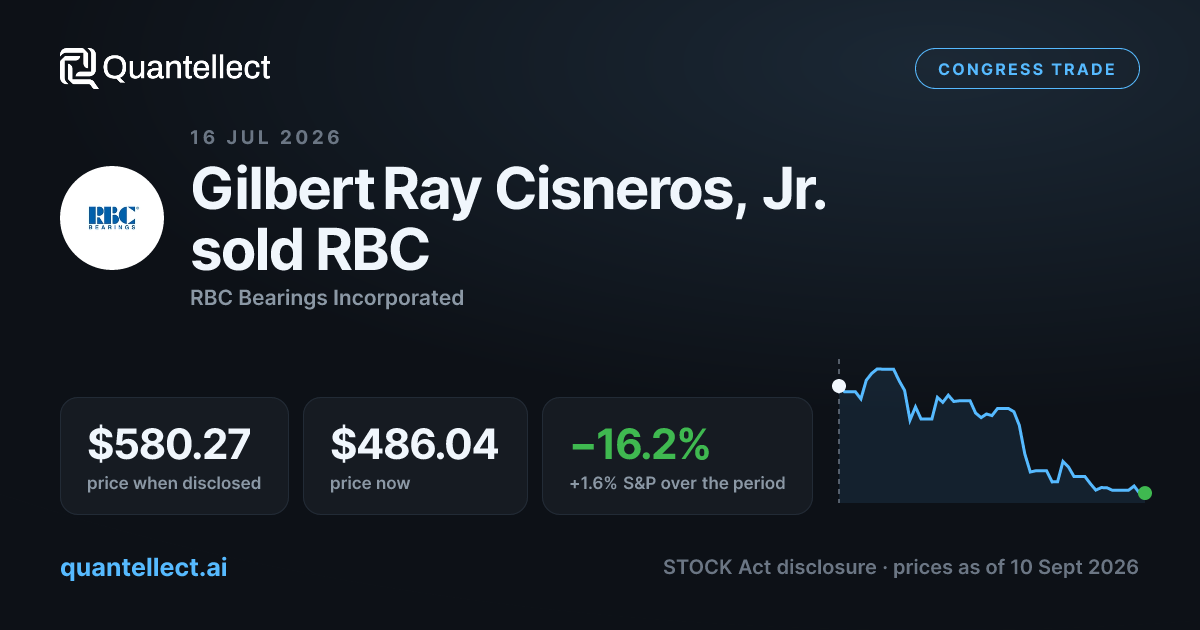The image size is (1200, 630).
Task: Click the Quantellect logo icon
Action: [x=79, y=68]
